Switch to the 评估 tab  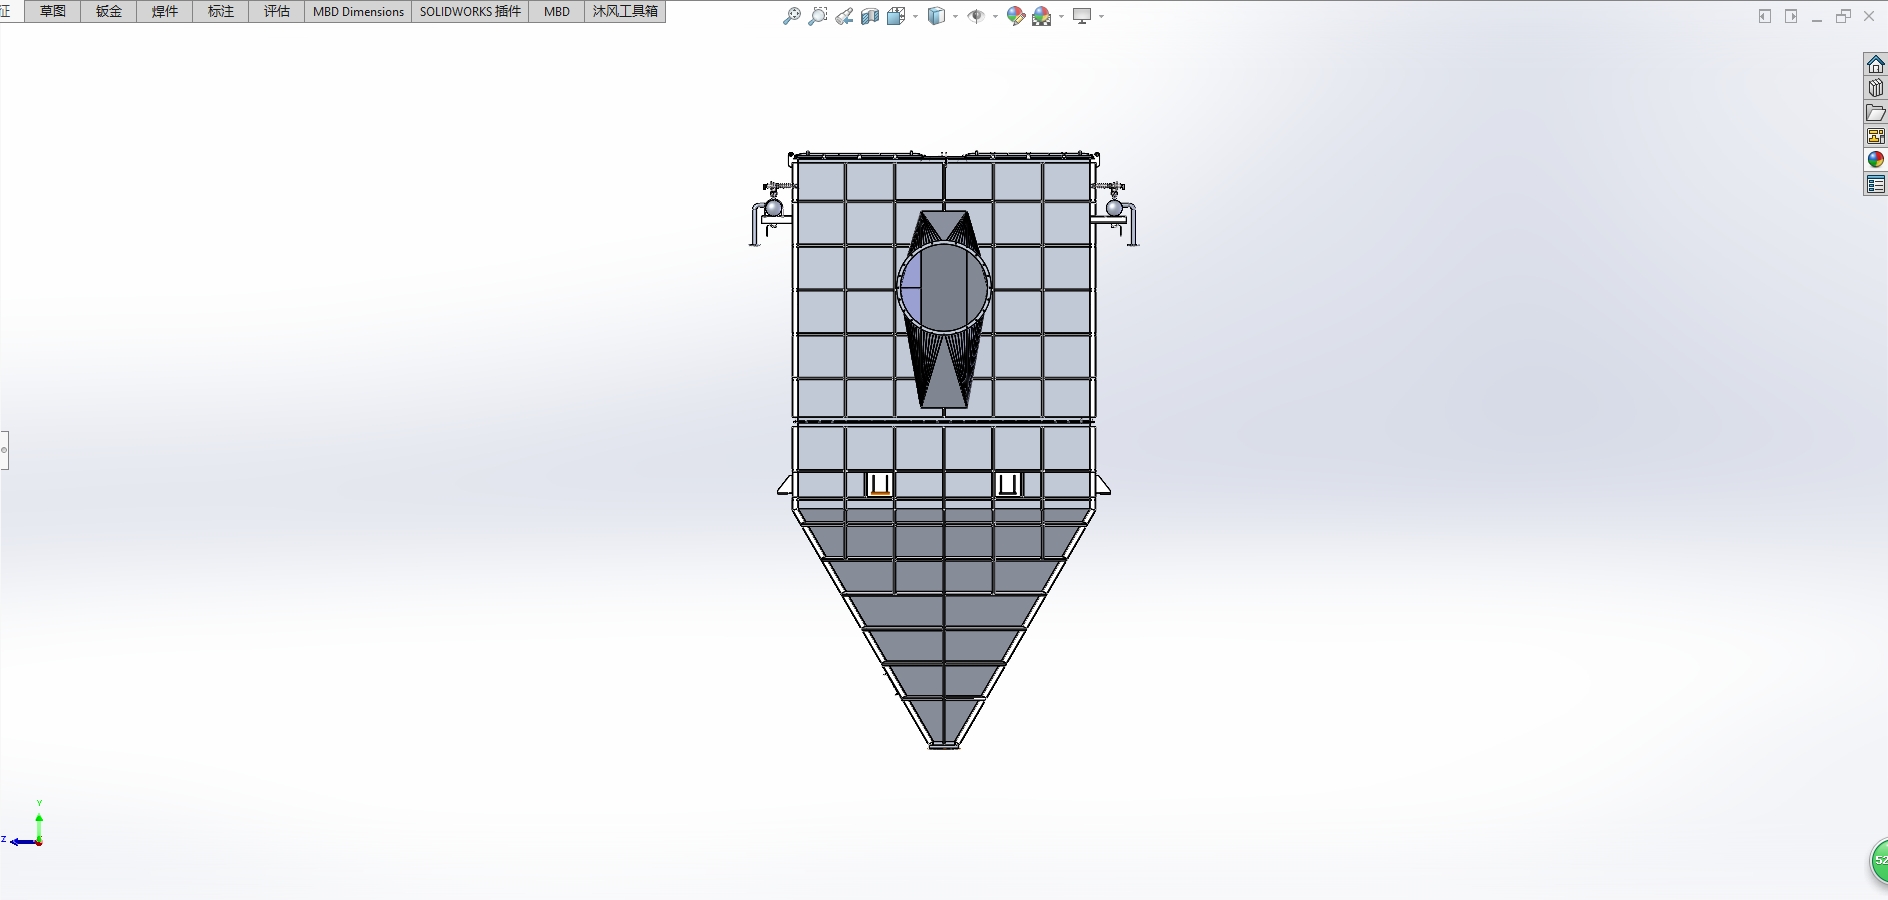pos(277,11)
